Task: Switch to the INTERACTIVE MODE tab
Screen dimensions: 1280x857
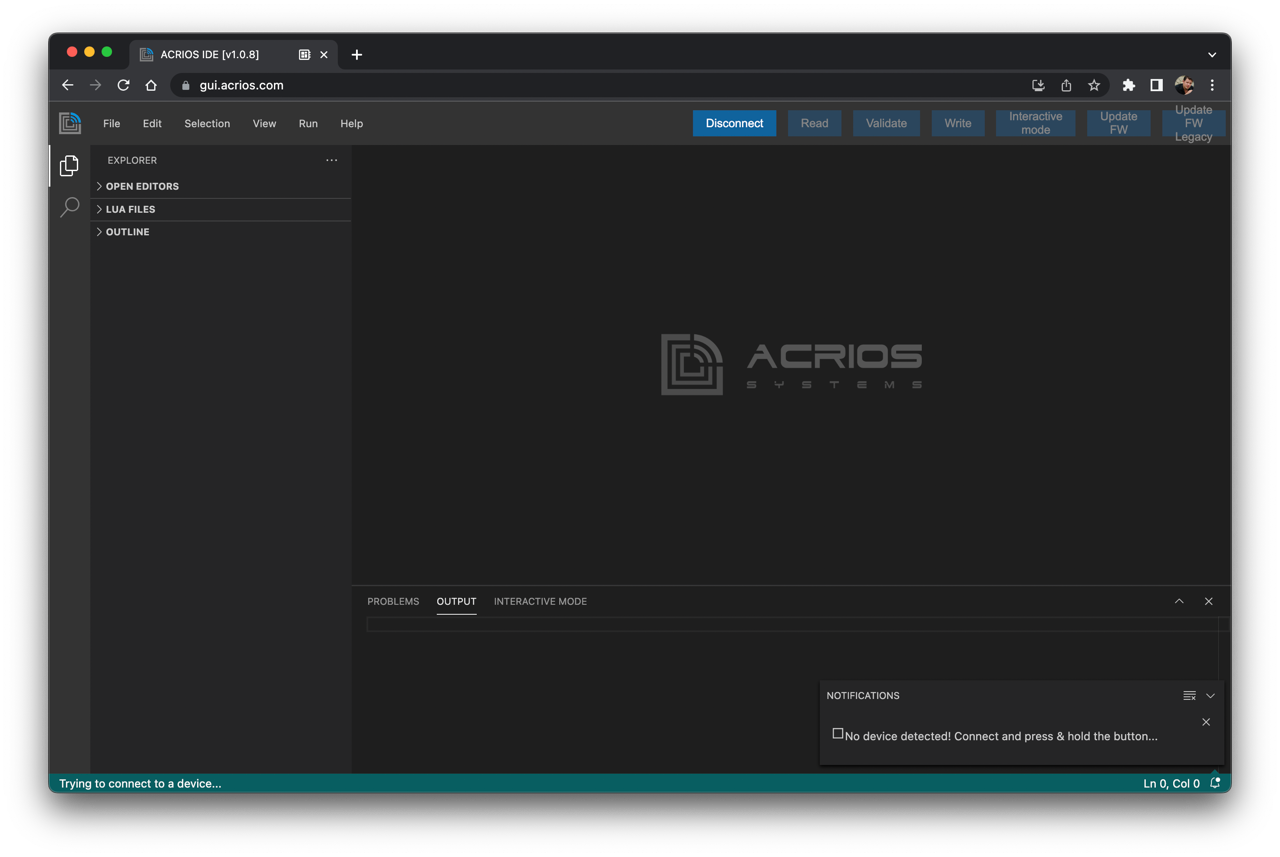Action: coord(540,601)
